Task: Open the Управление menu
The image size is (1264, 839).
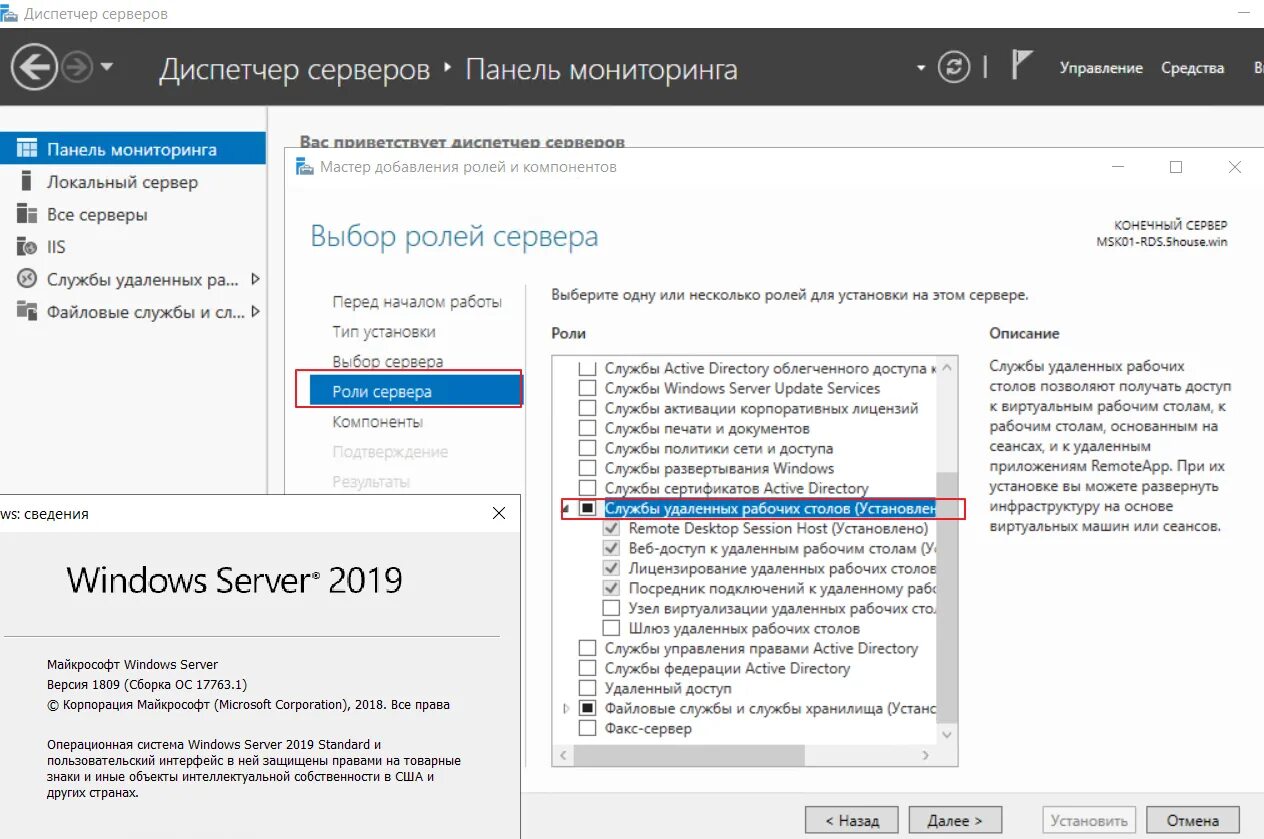Action: tap(1101, 68)
